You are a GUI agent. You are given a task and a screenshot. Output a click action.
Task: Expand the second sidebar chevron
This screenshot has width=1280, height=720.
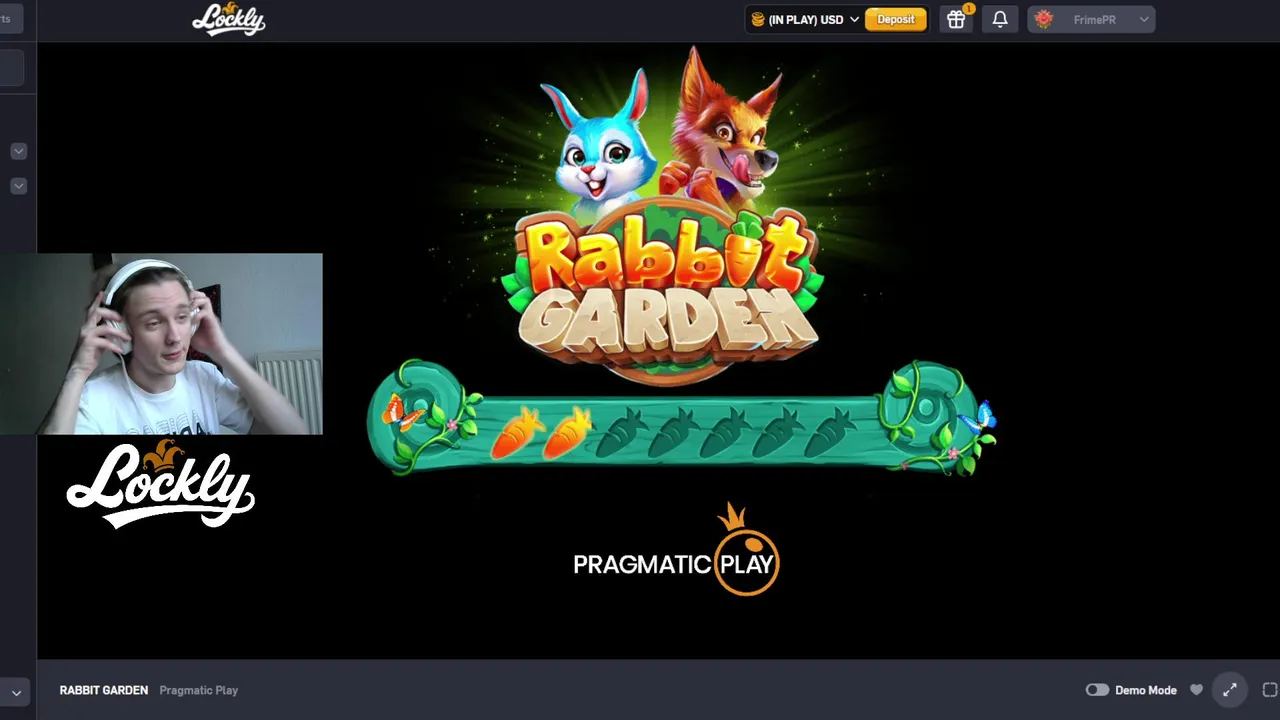click(x=18, y=186)
